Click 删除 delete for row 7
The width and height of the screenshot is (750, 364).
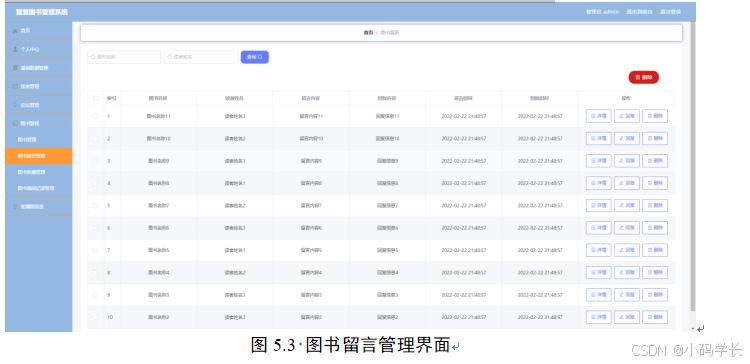point(655,250)
